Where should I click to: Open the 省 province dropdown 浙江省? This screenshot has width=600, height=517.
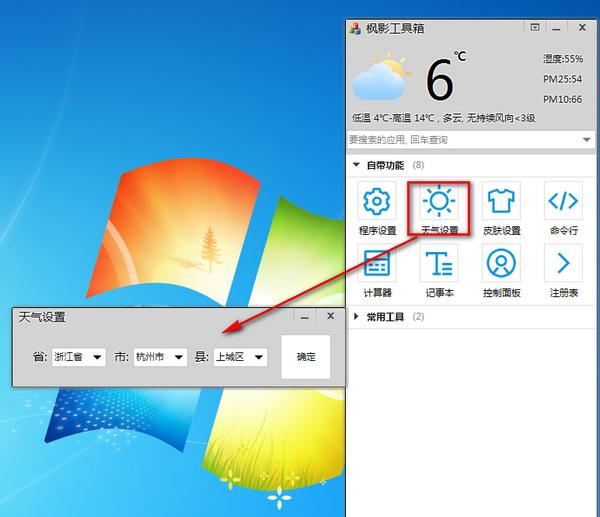(x=78, y=357)
